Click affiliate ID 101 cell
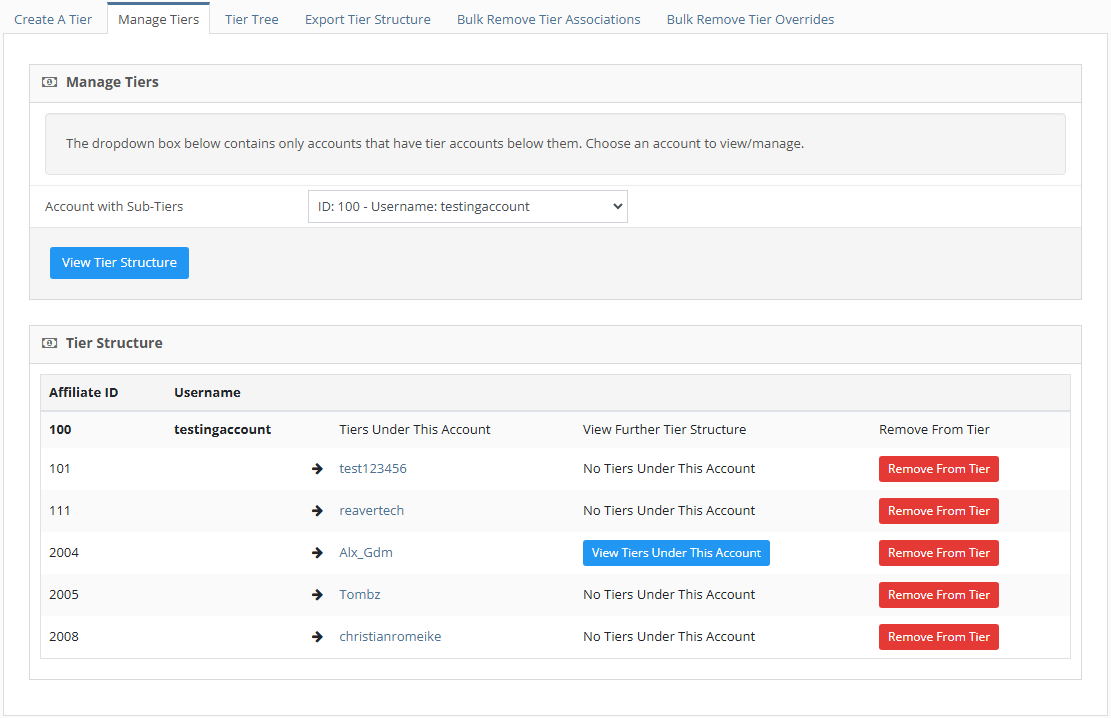This screenshot has height=718, width=1111. (60, 469)
